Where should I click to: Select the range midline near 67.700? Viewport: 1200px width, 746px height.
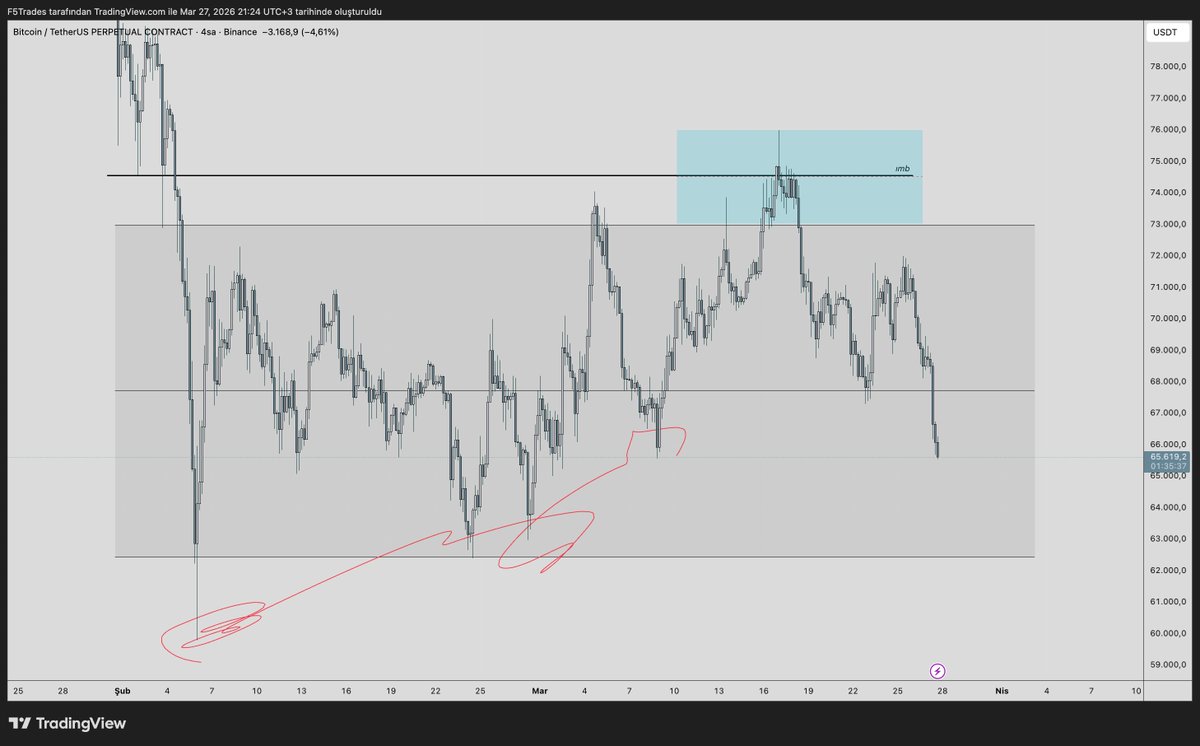coord(574,390)
